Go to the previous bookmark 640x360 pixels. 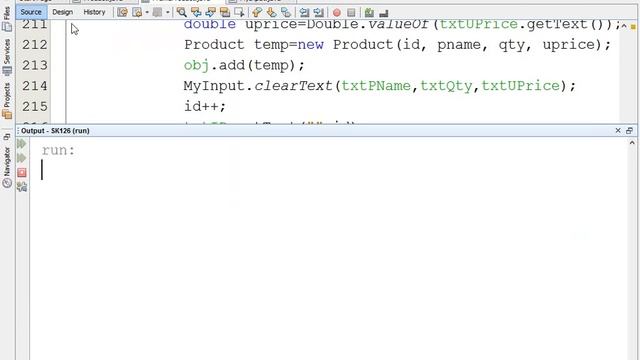point(257,12)
